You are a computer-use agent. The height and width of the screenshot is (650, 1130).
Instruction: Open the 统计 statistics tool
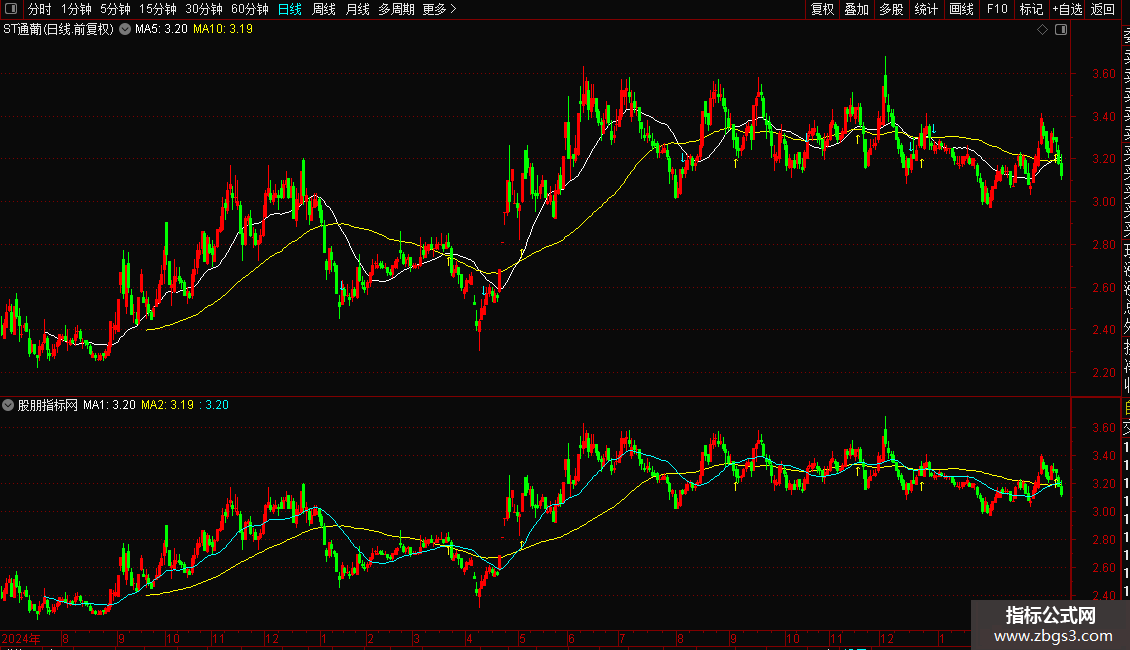(x=926, y=9)
